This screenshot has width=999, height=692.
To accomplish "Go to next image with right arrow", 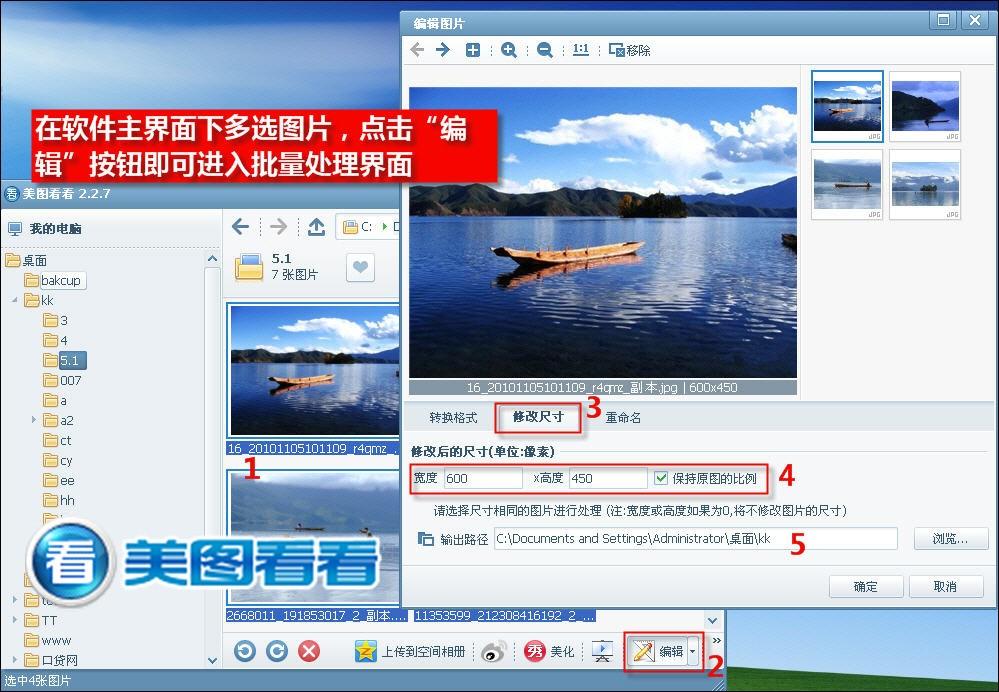I will (x=442, y=50).
